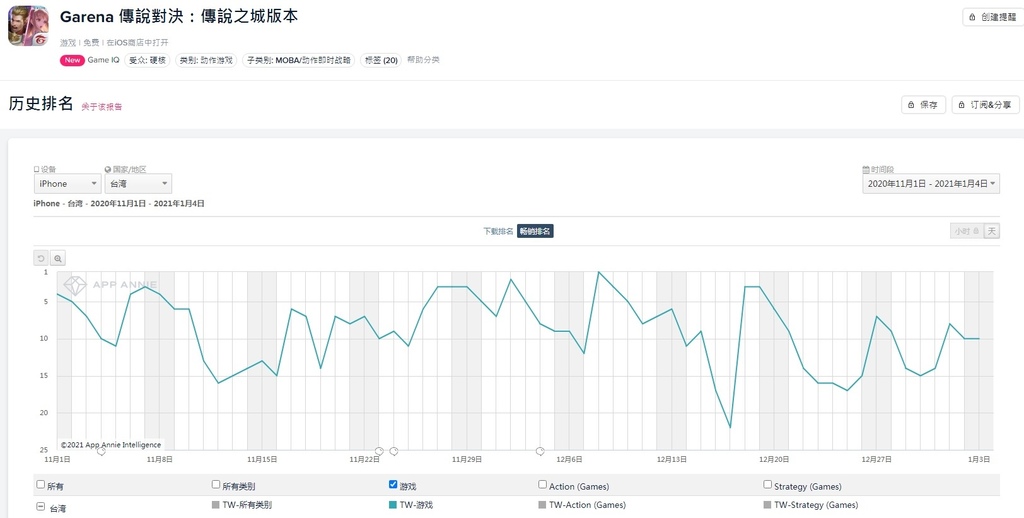Click the chart low point at rank 22

pos(730,428)
